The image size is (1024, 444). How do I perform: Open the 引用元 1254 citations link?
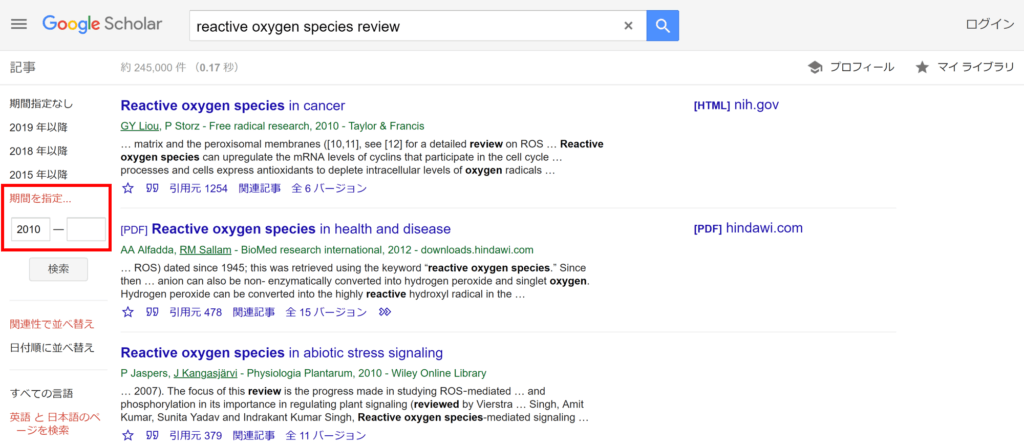tap(198, 189)
